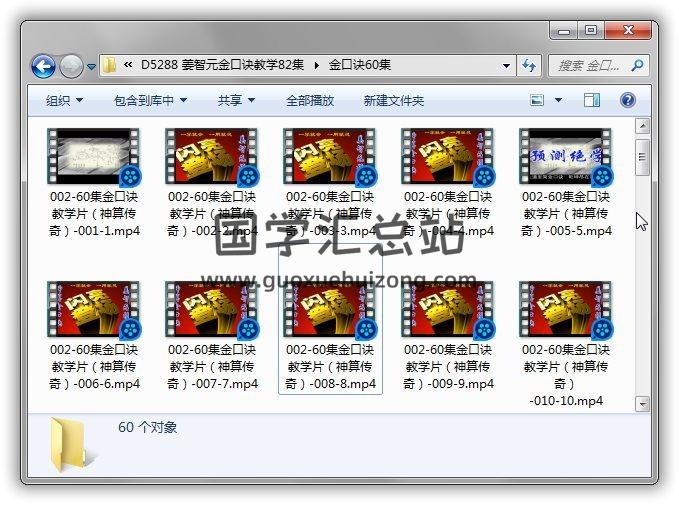Click the 金口诀60集 breadcrumb in address bar
This screenshot has height=505, width=679.
(359, 66)
